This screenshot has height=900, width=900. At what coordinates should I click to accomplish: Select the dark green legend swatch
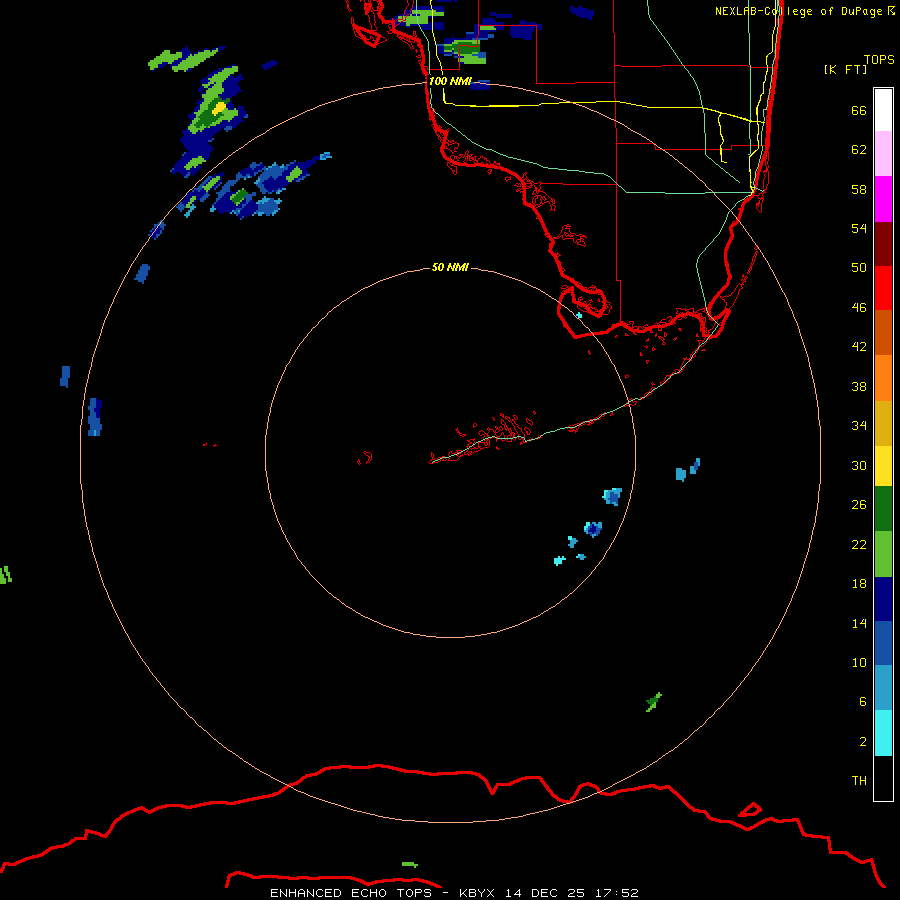pos(883,509)
